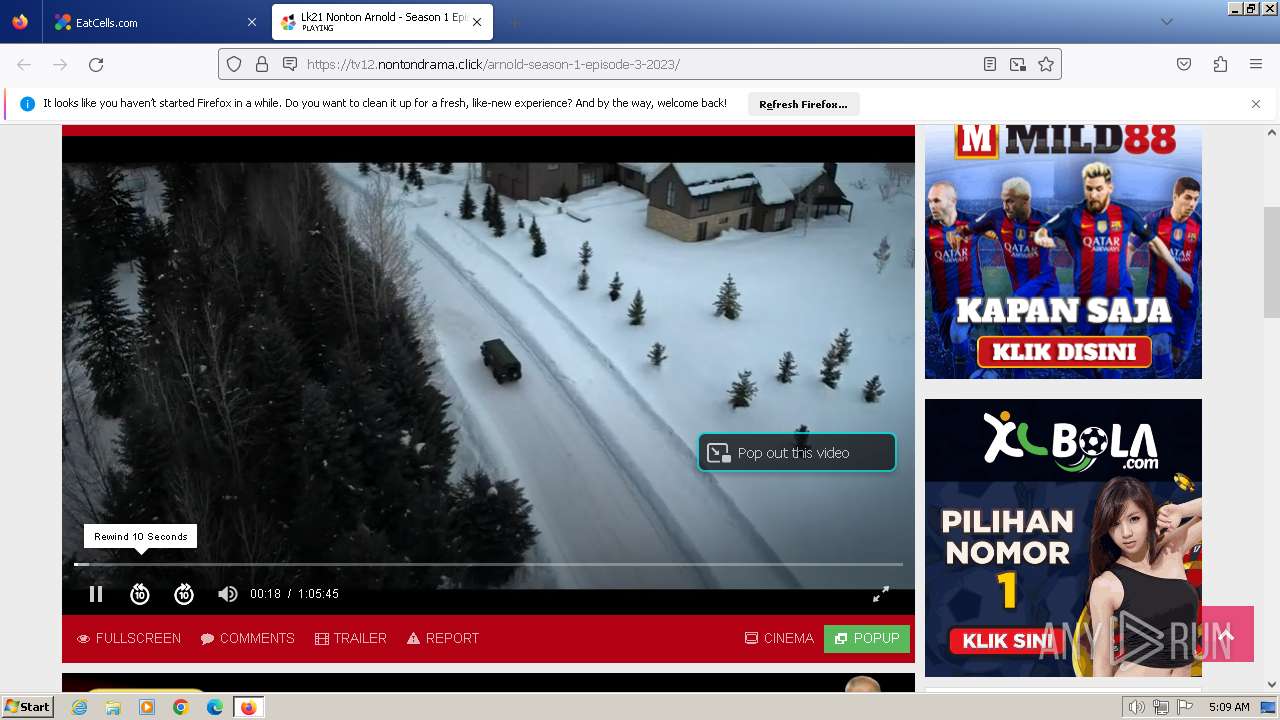This screenshot has height=720, width=1280.
Task: Toggle the player fullscreen arrows icon
Action: click(x=881, y=594)
